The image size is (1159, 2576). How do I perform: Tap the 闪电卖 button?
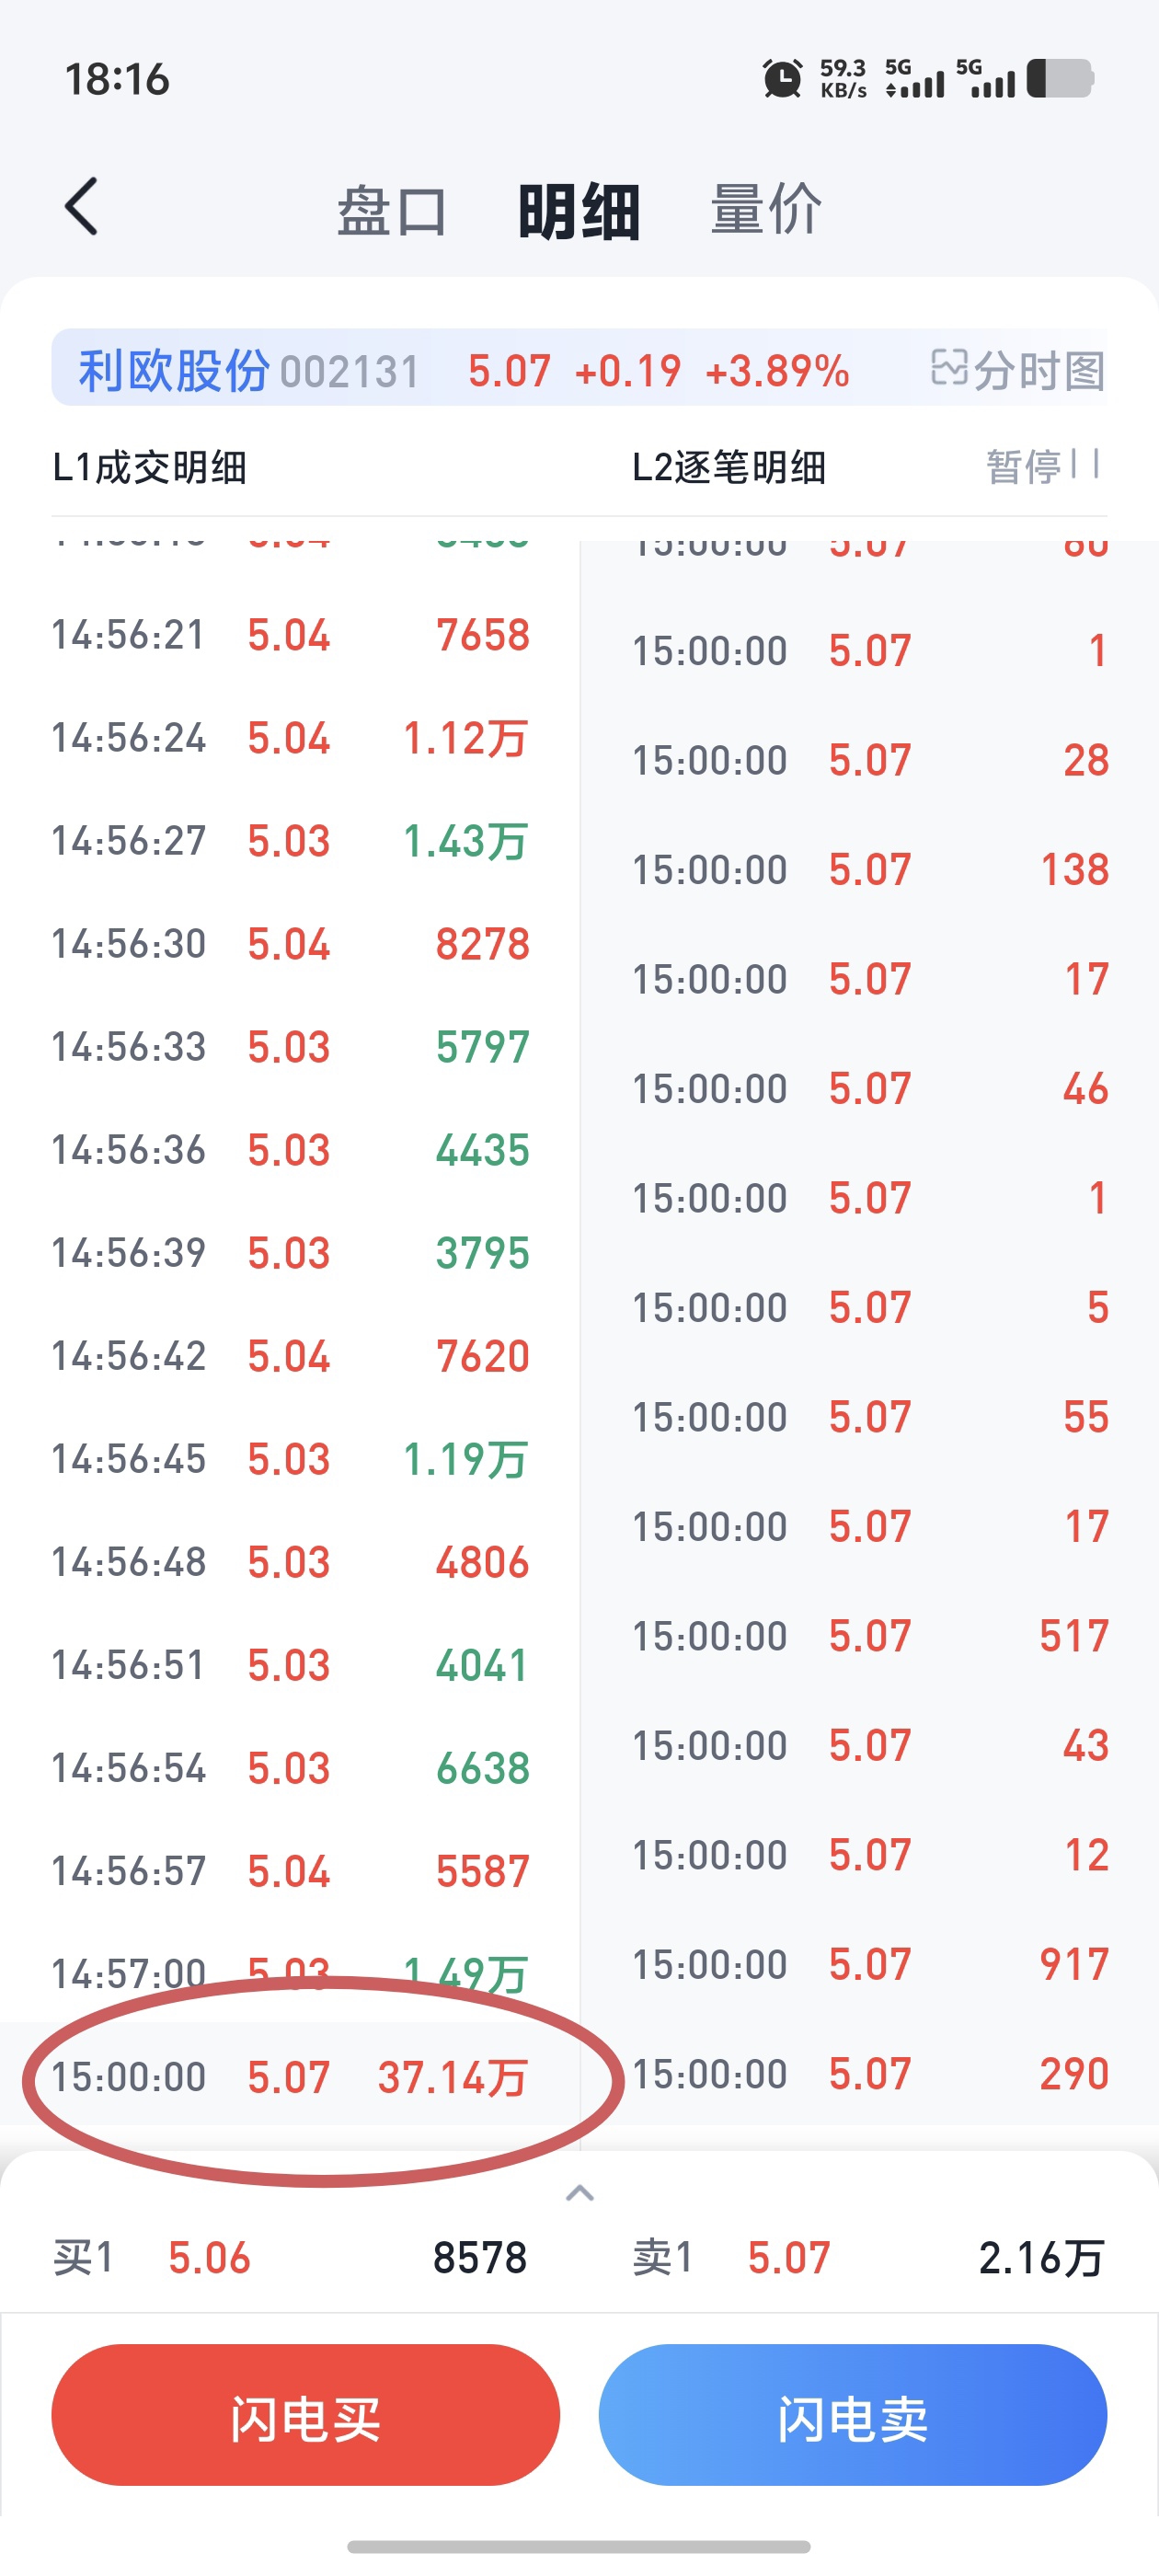(x=852, y=2414)
